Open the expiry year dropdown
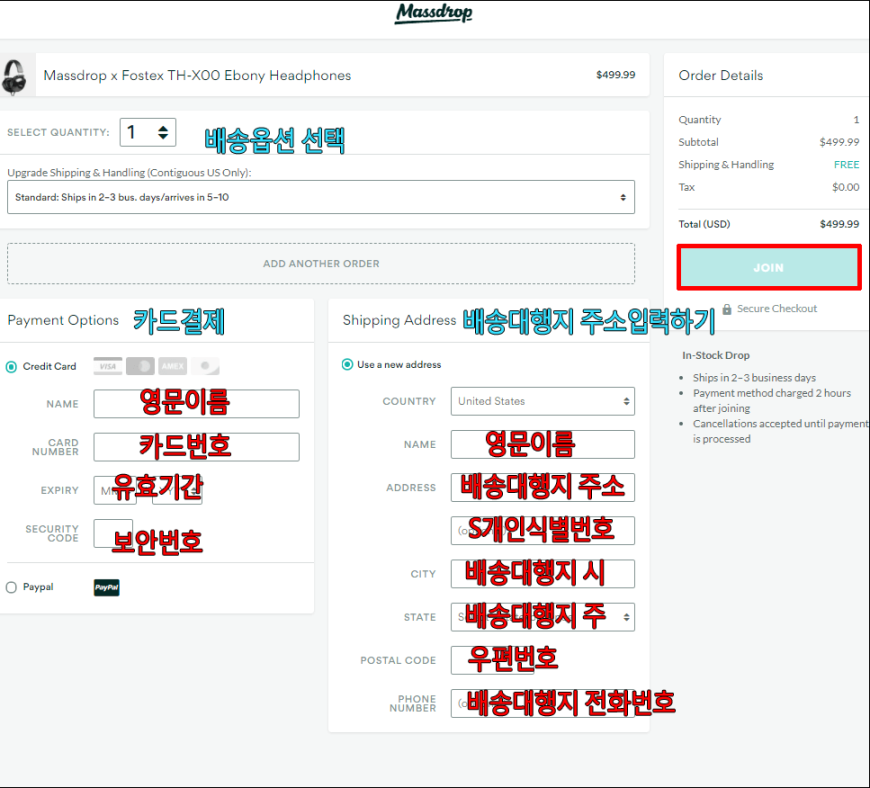The height and width of the screenshot is (788, 870). pos(177,491)
